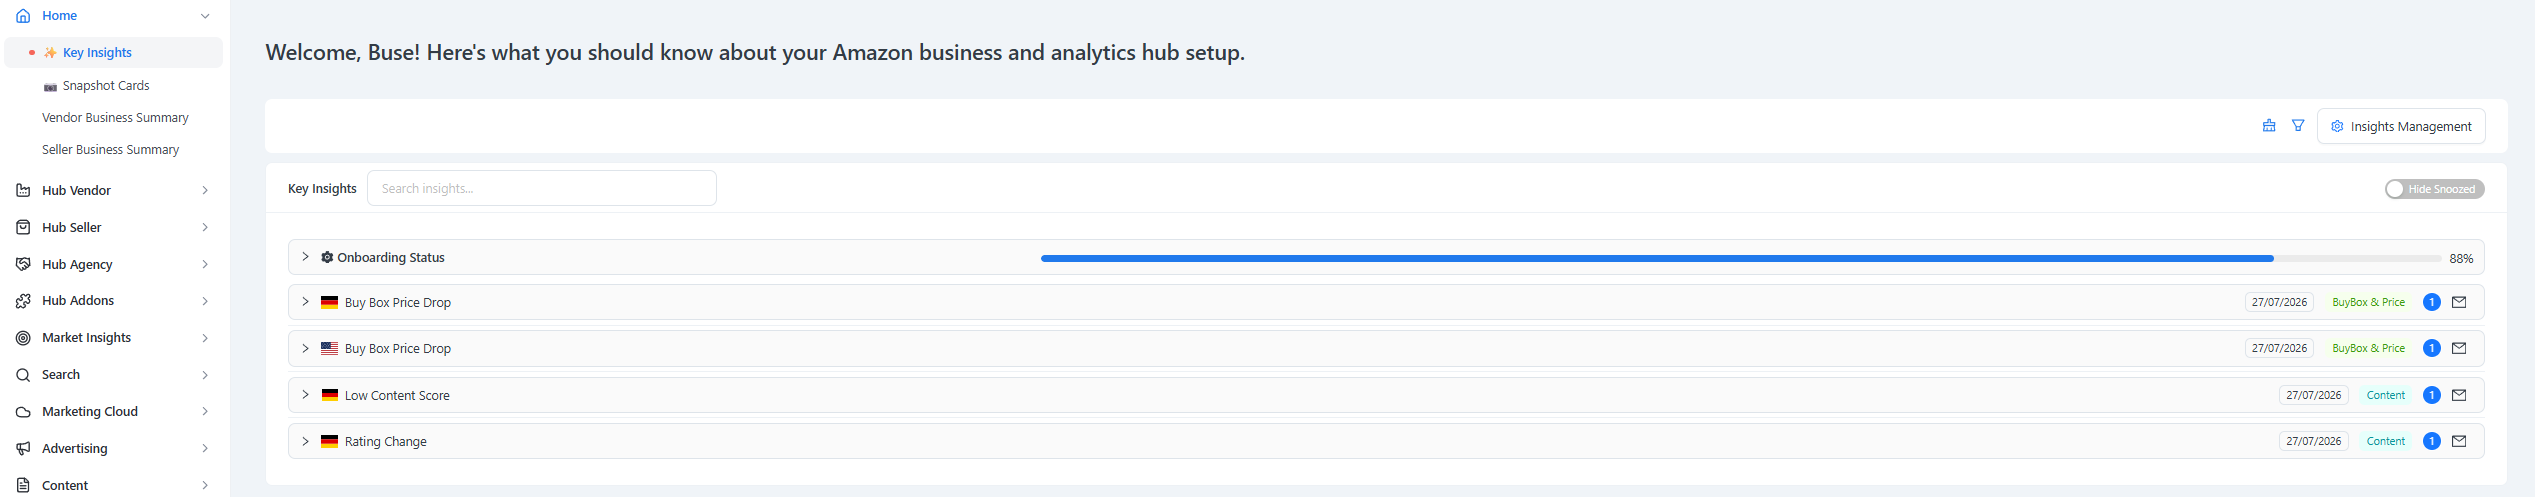Click the Marketing Cloud icon in sidebar
Image resolution: width=2535 pixels, height=497 pixels.
pos(23,412)
